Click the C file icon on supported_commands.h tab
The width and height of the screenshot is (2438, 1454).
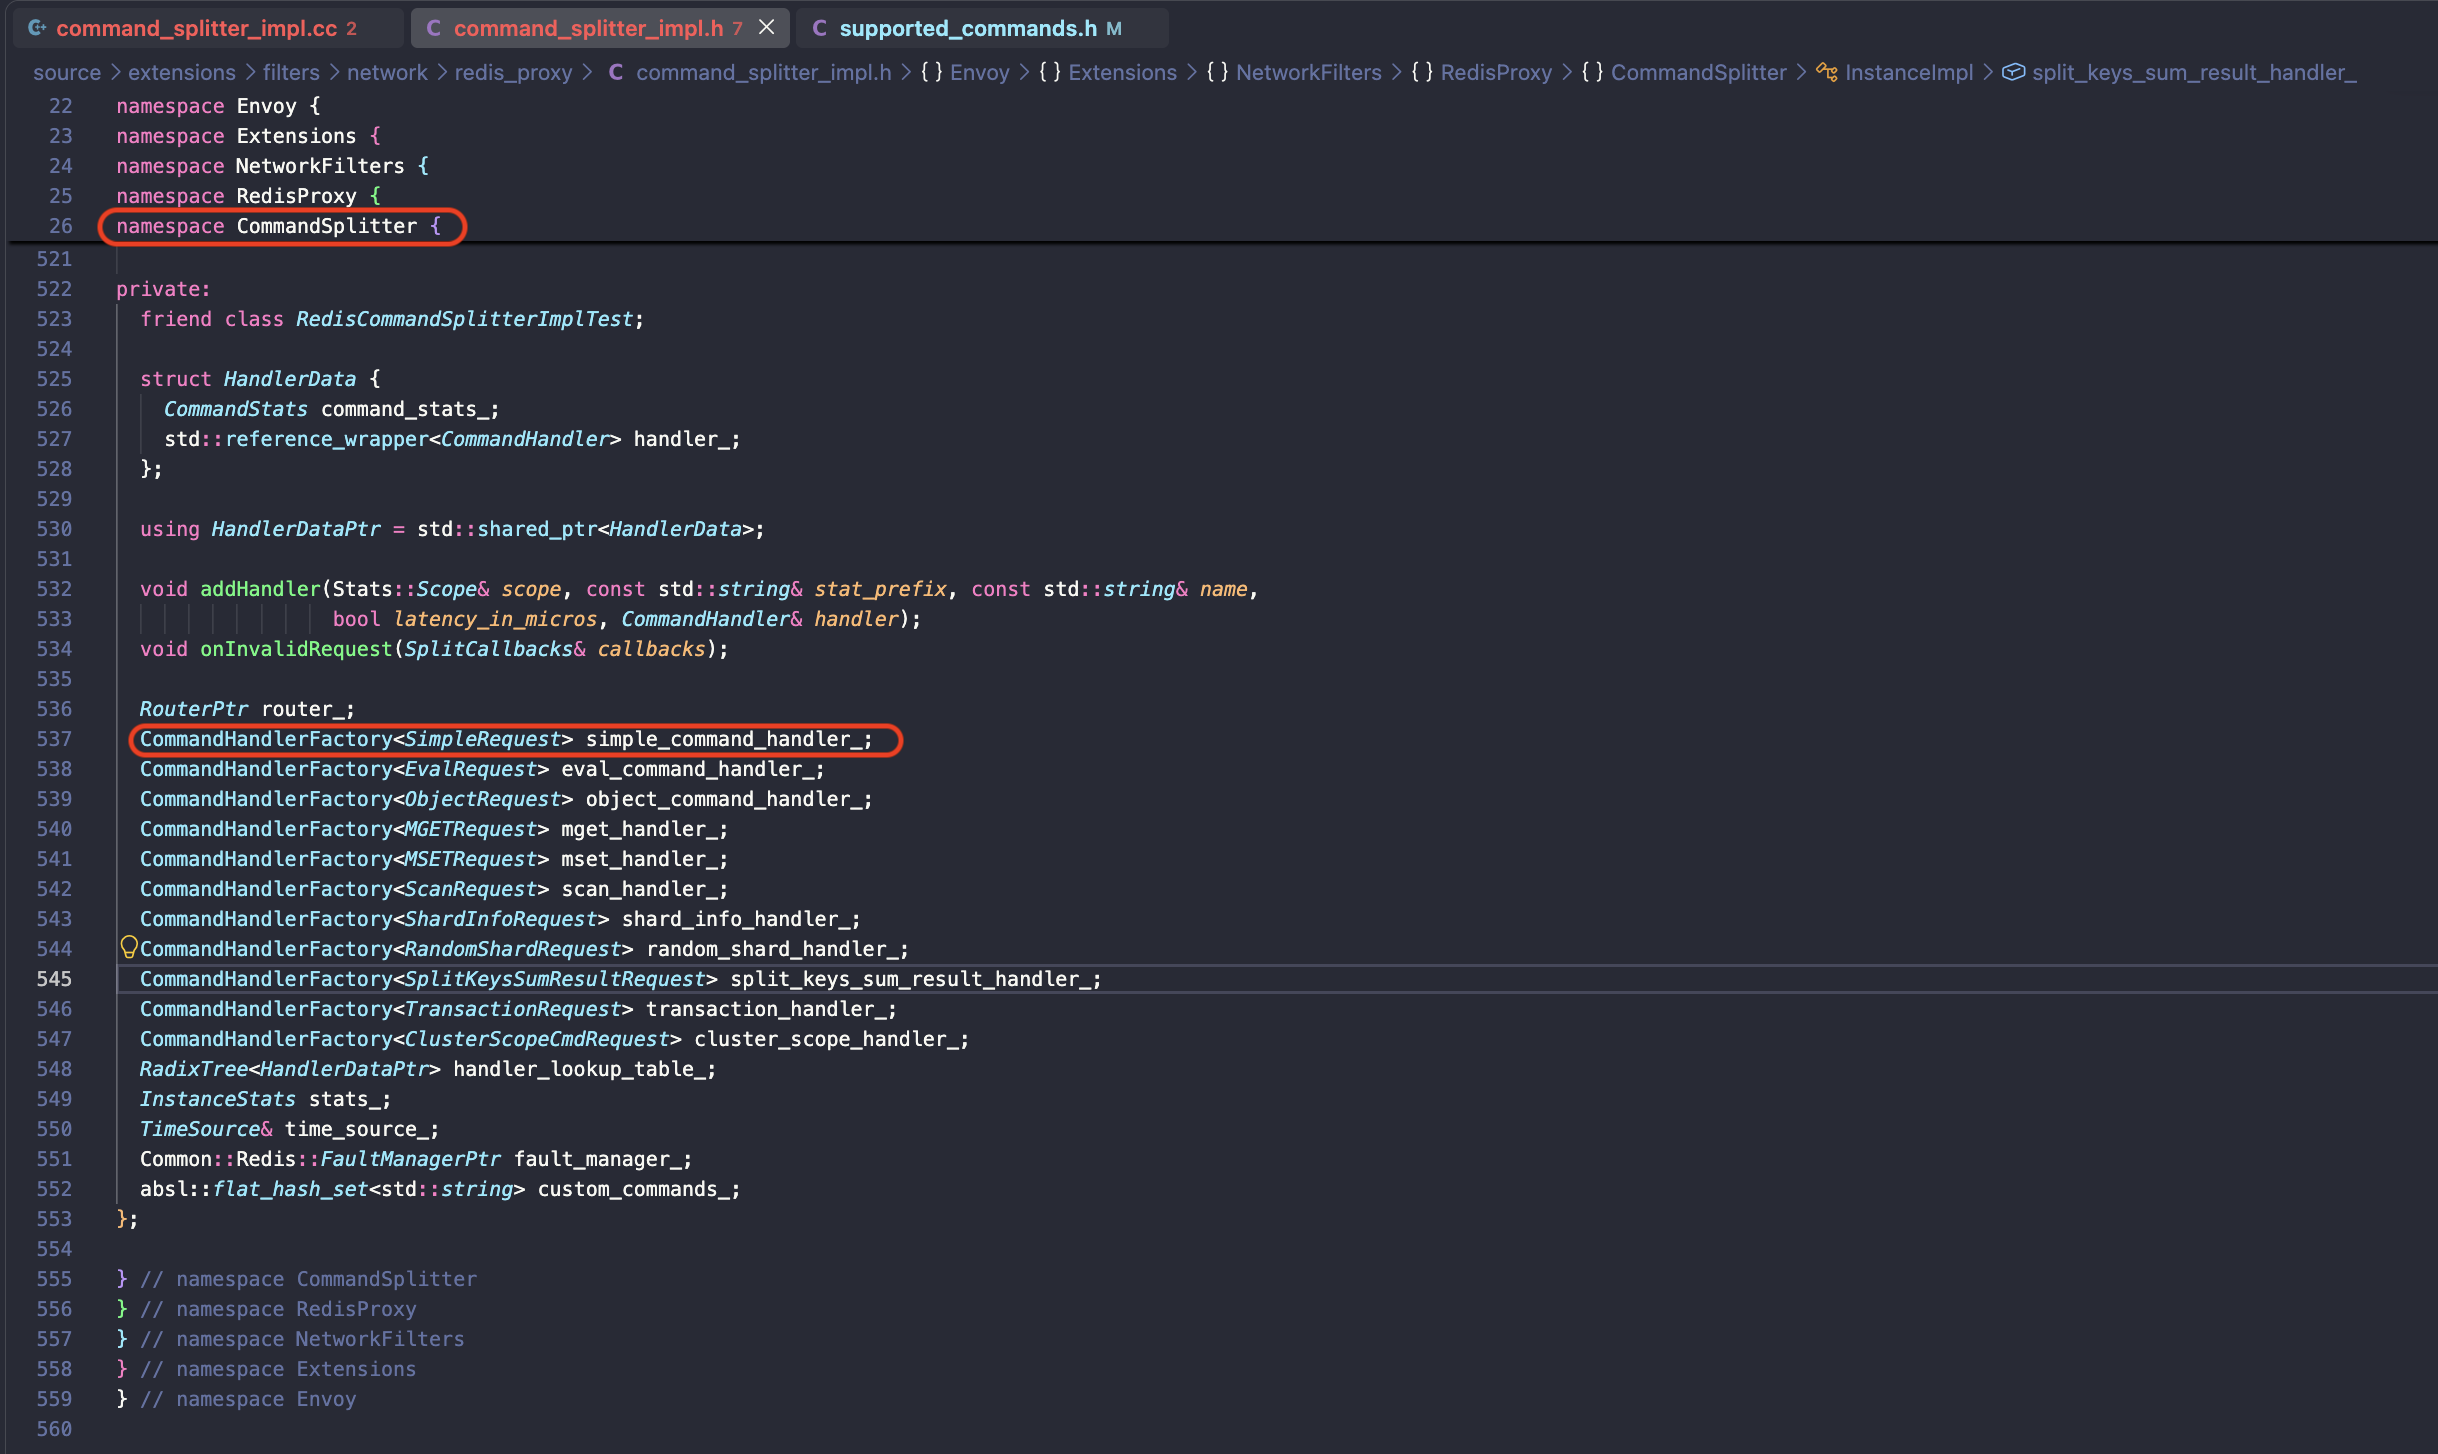coord(820,28)
